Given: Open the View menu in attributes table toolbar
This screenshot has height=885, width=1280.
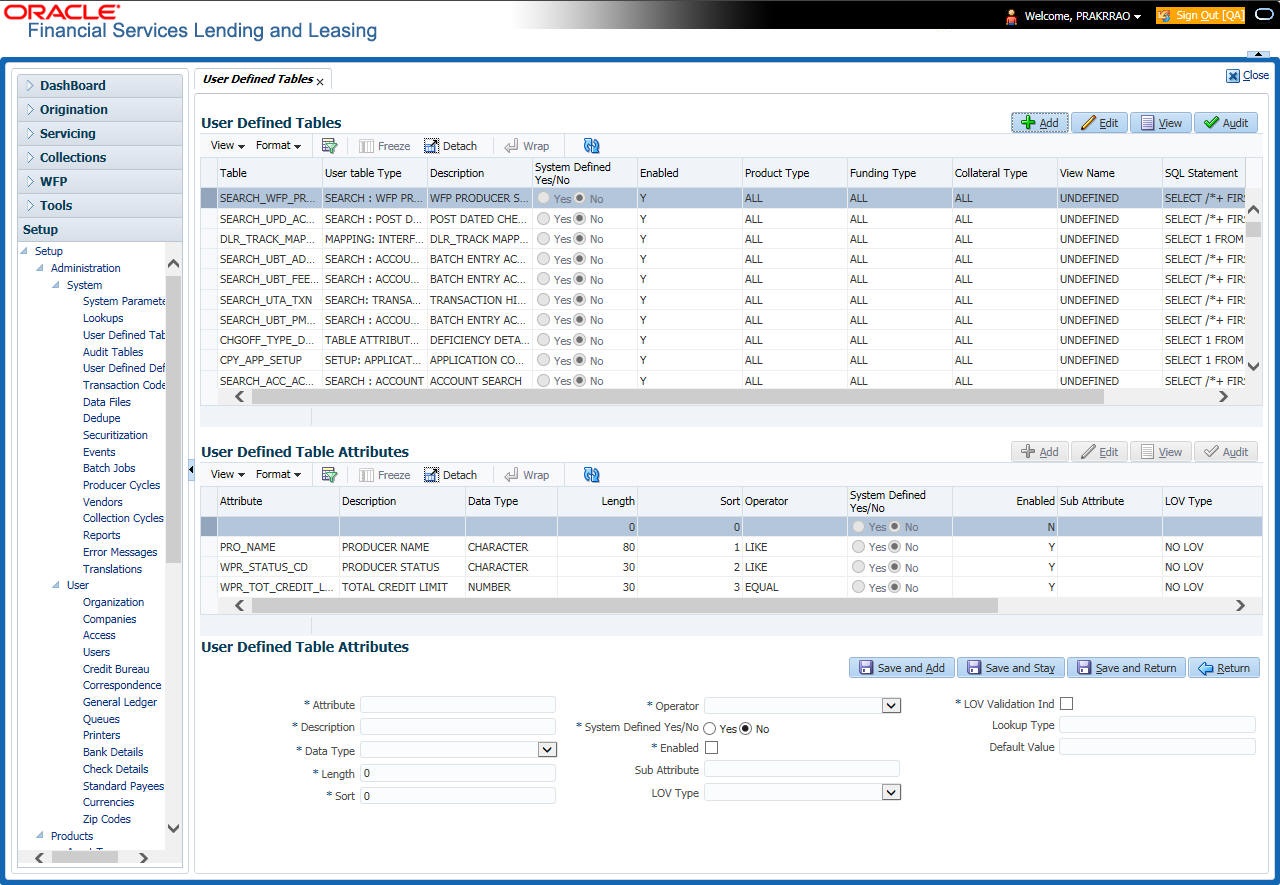Looking at the screenshot, I should coord(227,475).
